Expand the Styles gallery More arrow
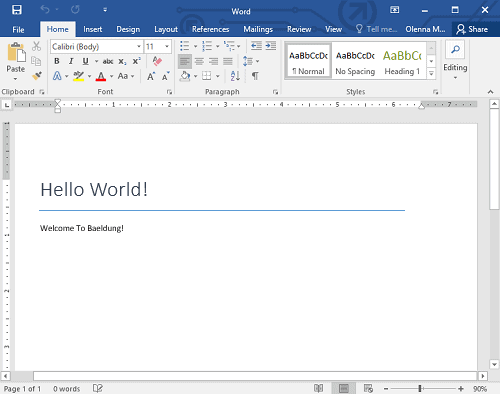The width and height of the screenshot is (500, 394). [431, 73]
